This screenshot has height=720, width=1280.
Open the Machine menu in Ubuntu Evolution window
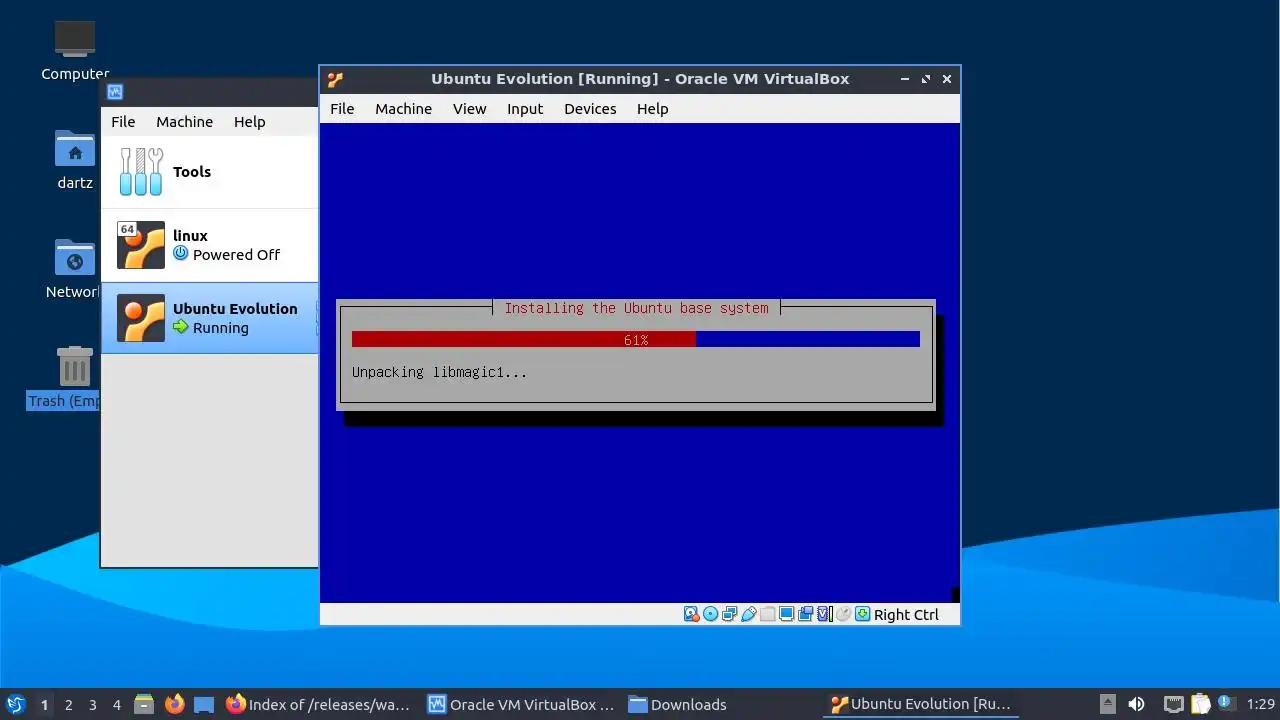click(x=403, y=109)
